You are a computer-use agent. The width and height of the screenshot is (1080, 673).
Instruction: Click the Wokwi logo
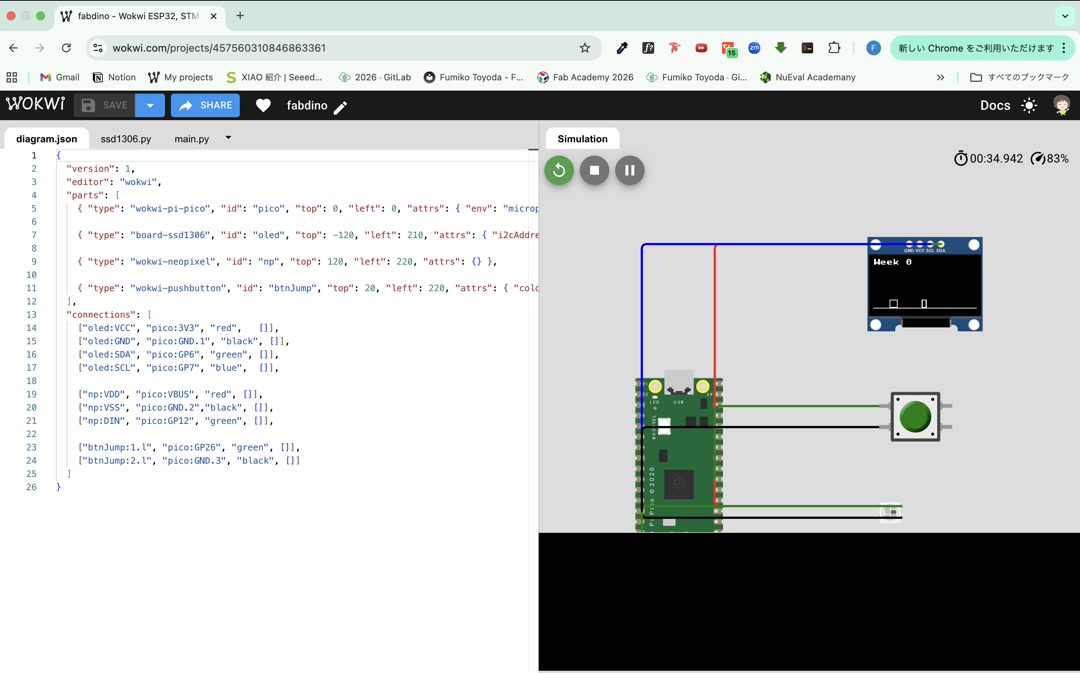coord(35,105)
